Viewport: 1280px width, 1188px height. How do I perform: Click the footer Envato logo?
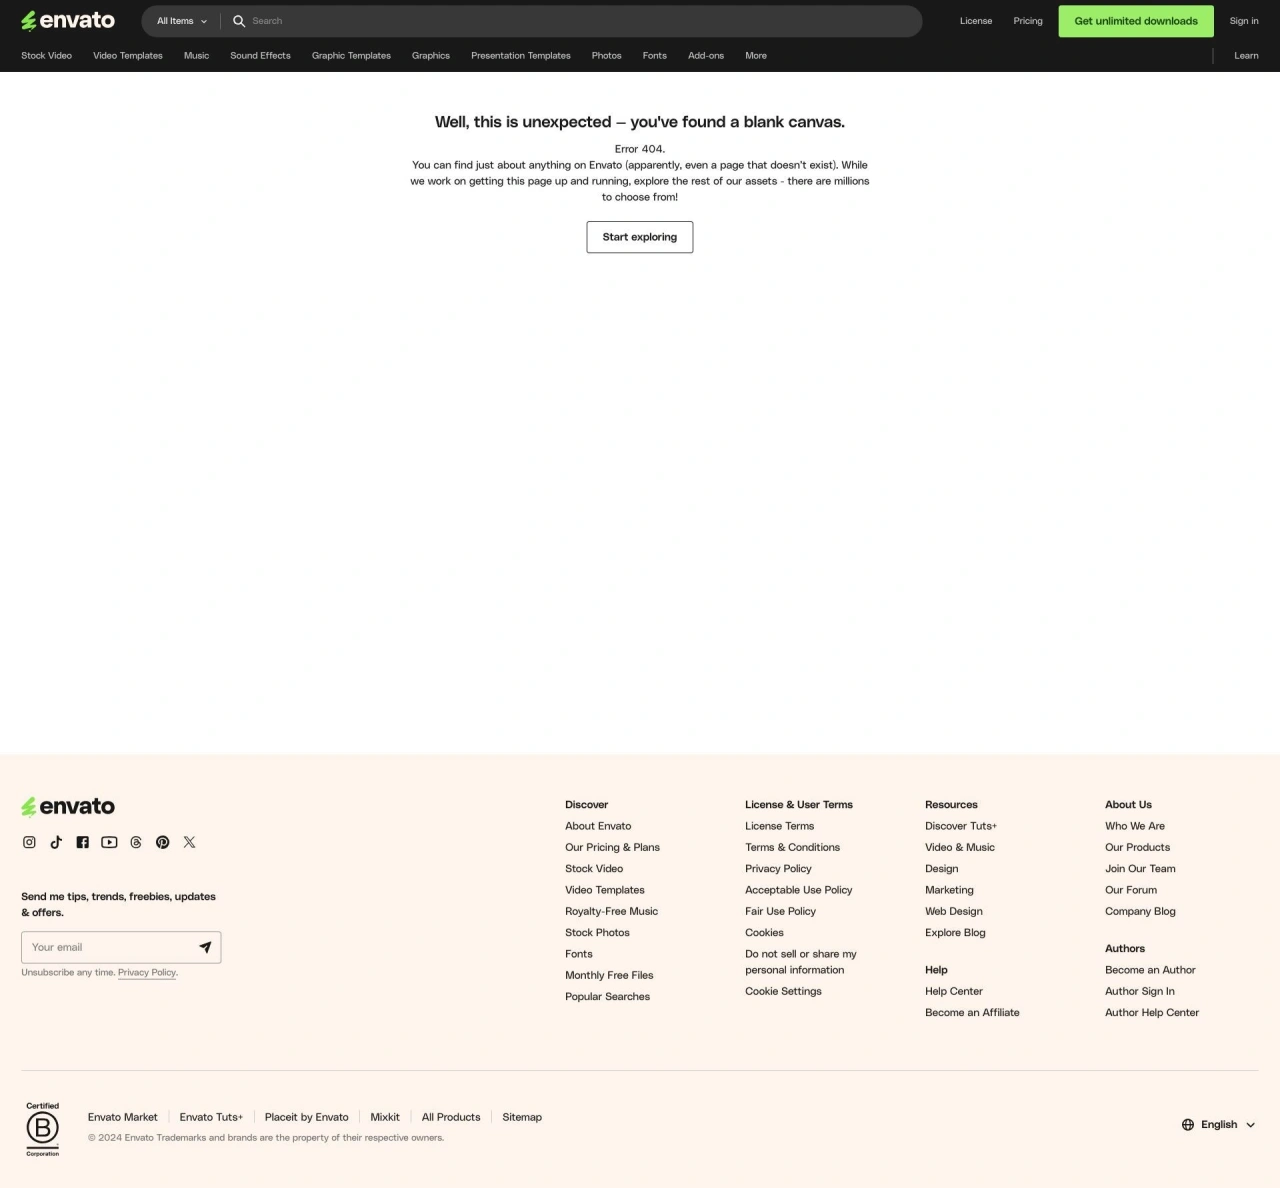pyautogui.click(x=68, y=806)
